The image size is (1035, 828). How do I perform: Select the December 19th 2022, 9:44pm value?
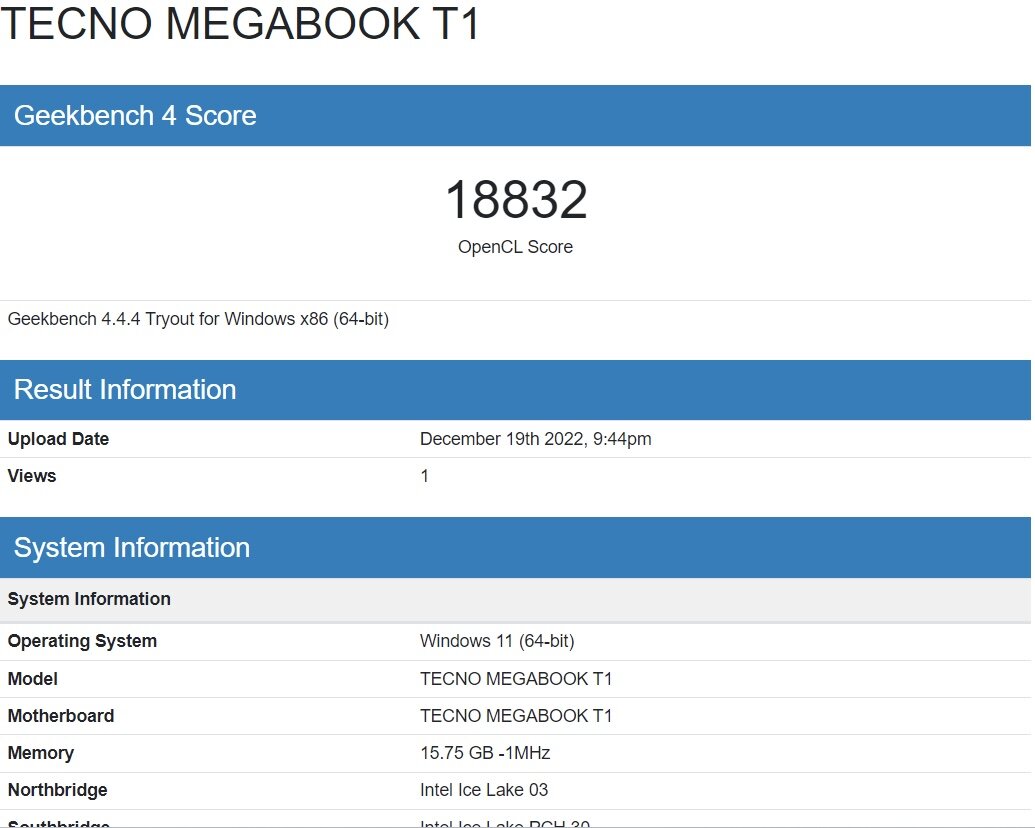tap(535, 439)
